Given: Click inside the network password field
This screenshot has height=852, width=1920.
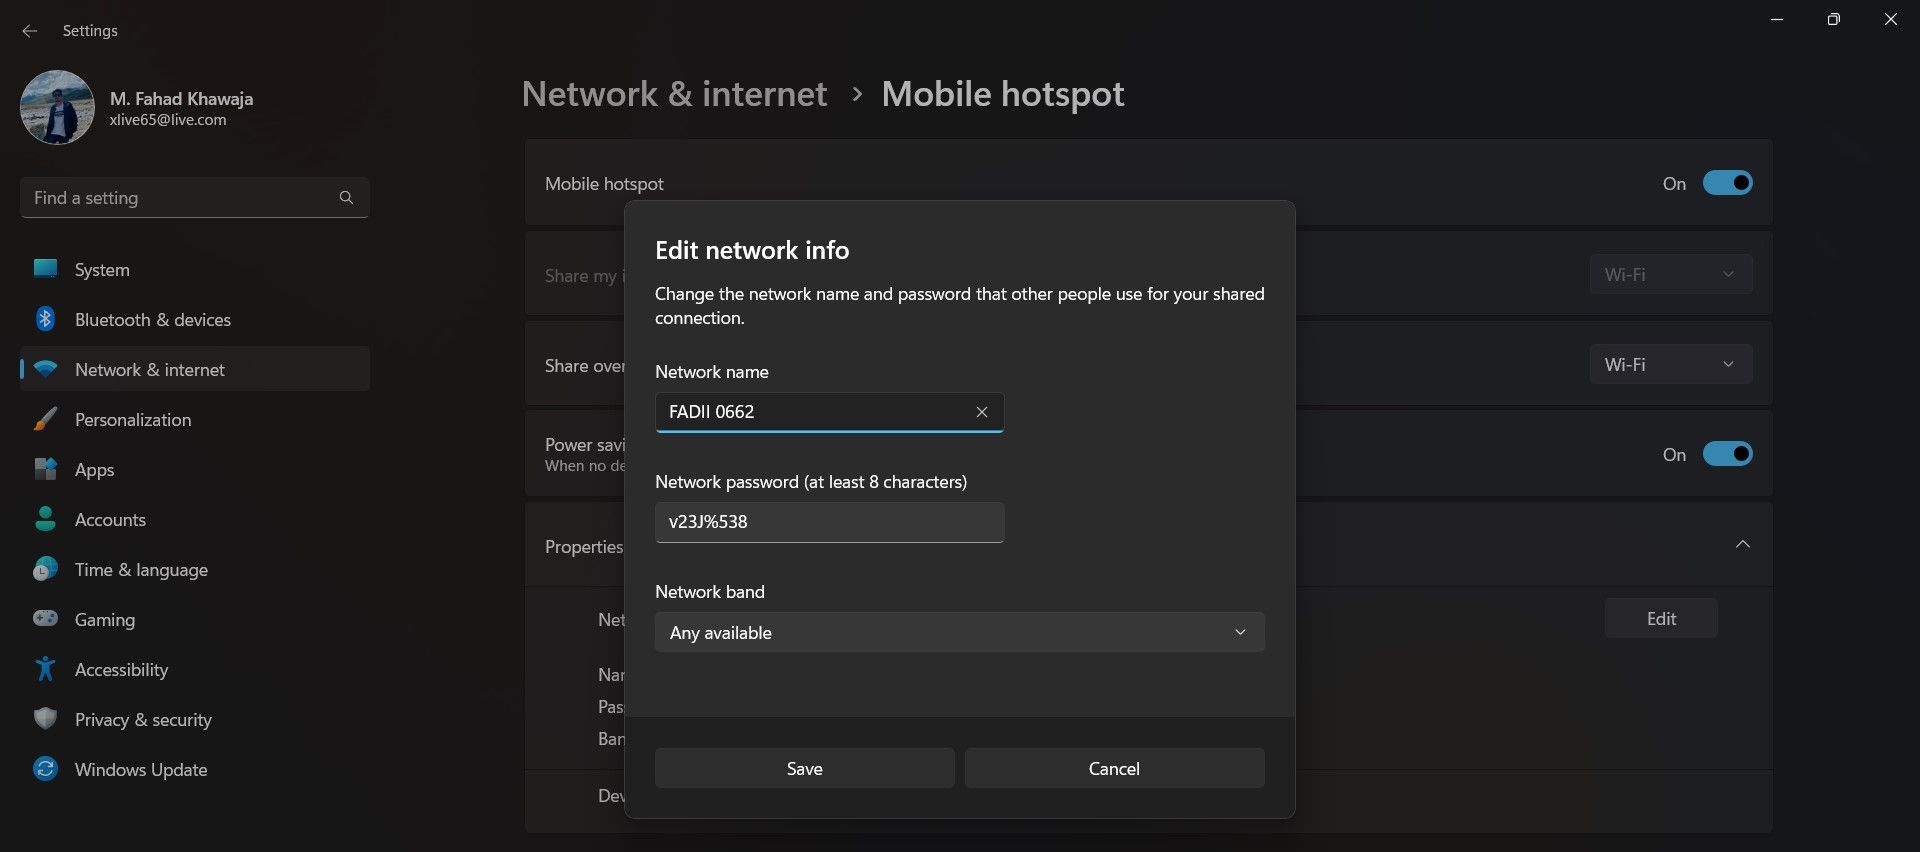Looking at the screenshot, I should [x=828, y=522].
